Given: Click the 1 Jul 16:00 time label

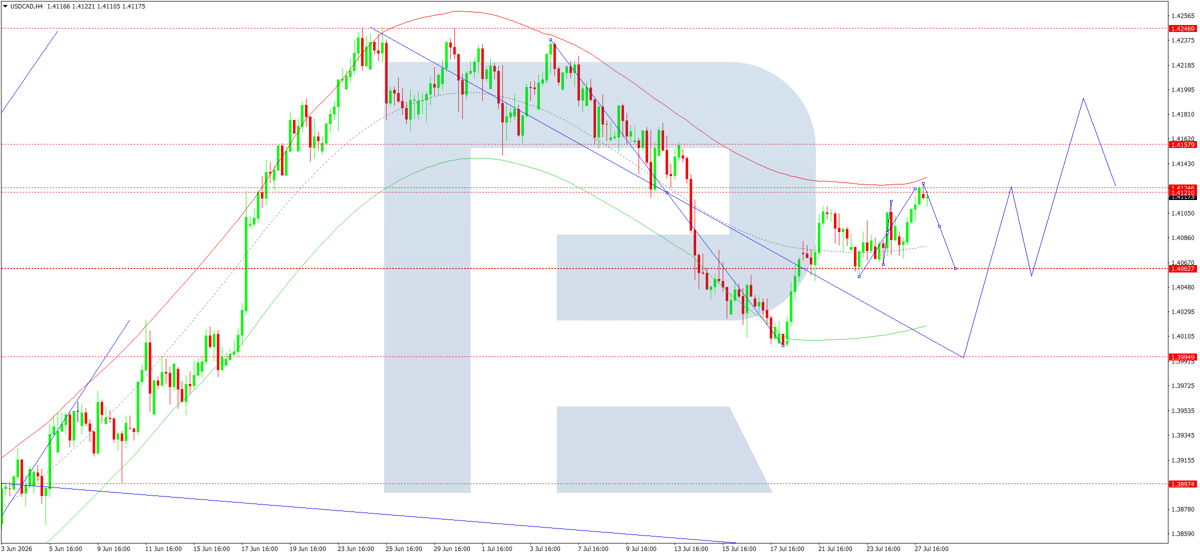Looking at the screenshot, I should (497, 549).
